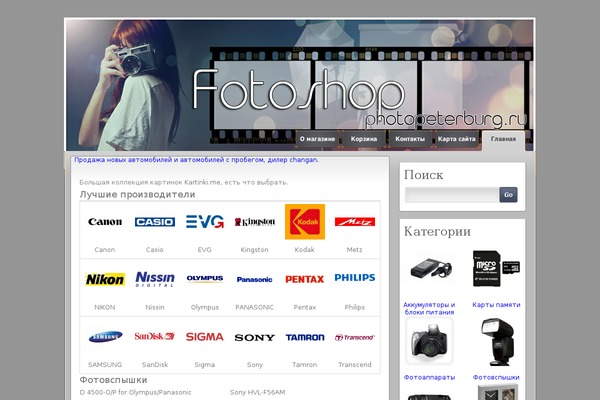Click the Sigma text label
Image resolution: width=600 pixels, height=400 pixels.
click(205, 365)
